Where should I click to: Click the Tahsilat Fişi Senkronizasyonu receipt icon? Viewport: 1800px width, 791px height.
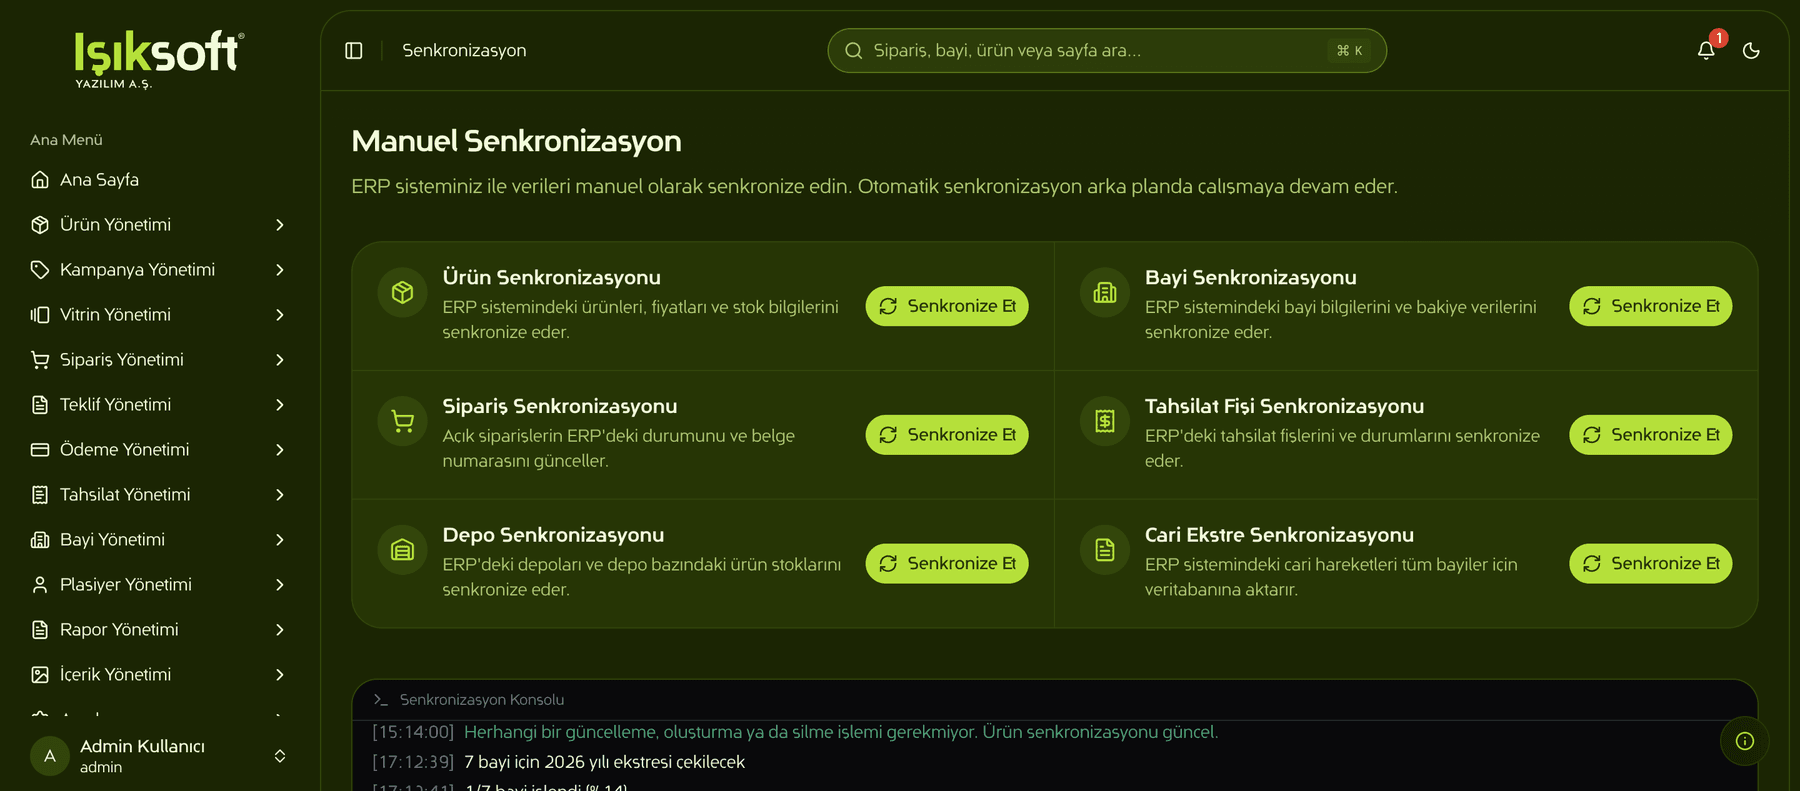[x=1105, y=421]
